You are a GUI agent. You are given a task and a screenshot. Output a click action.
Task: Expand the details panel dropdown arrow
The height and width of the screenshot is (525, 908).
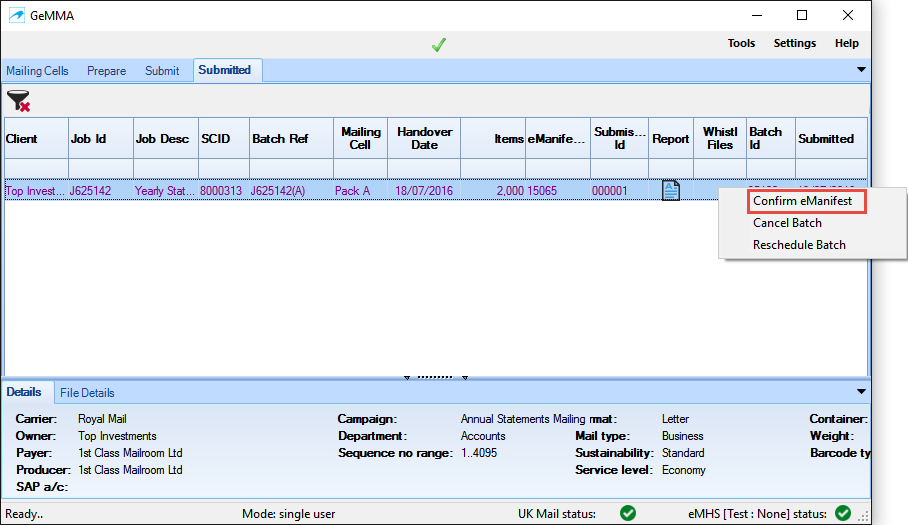pyautogui.click(x=861, y=392)
